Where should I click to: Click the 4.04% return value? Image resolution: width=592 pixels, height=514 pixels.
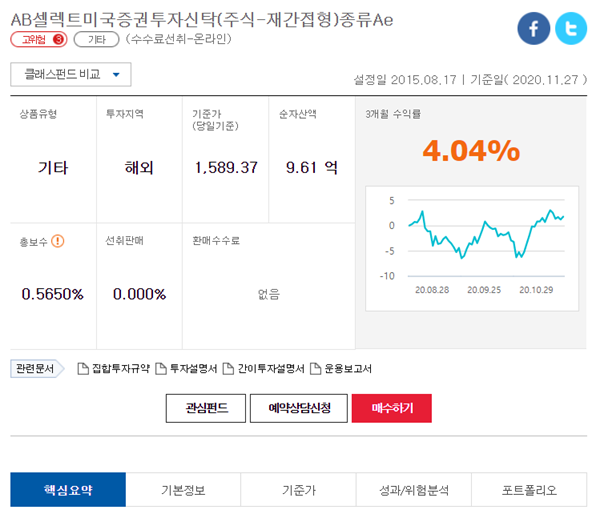[471, 151]
